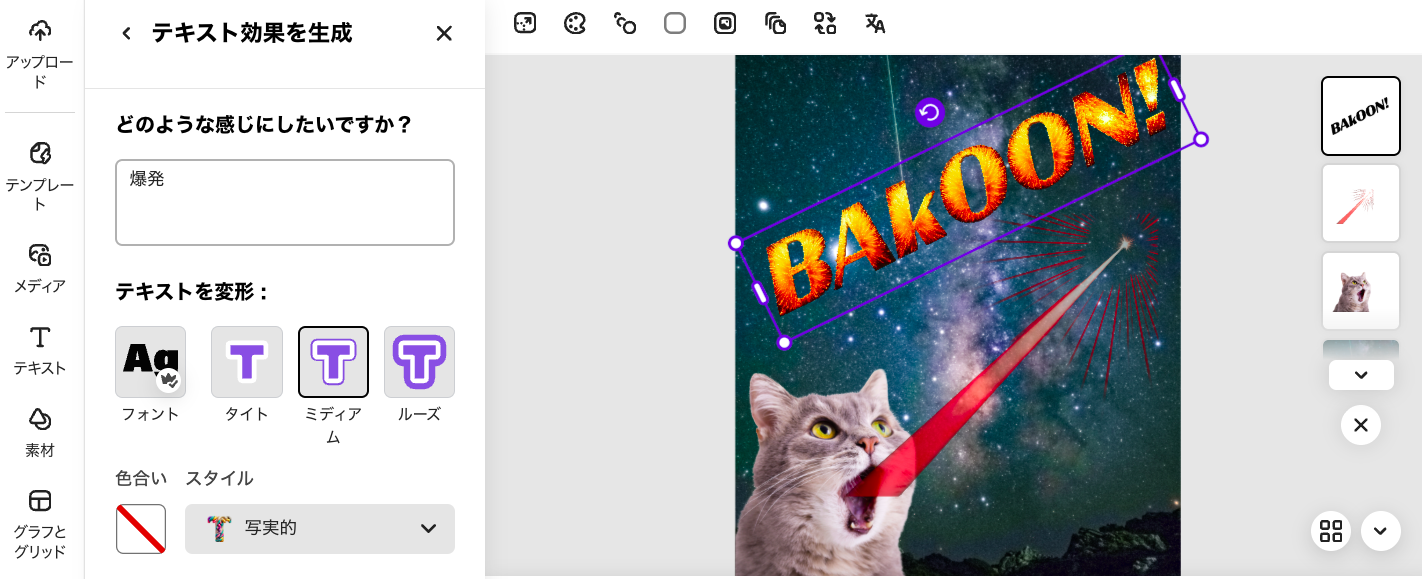1422x579 pixels.
Task: Open the テンプレート panel
Action: [39, 172]
